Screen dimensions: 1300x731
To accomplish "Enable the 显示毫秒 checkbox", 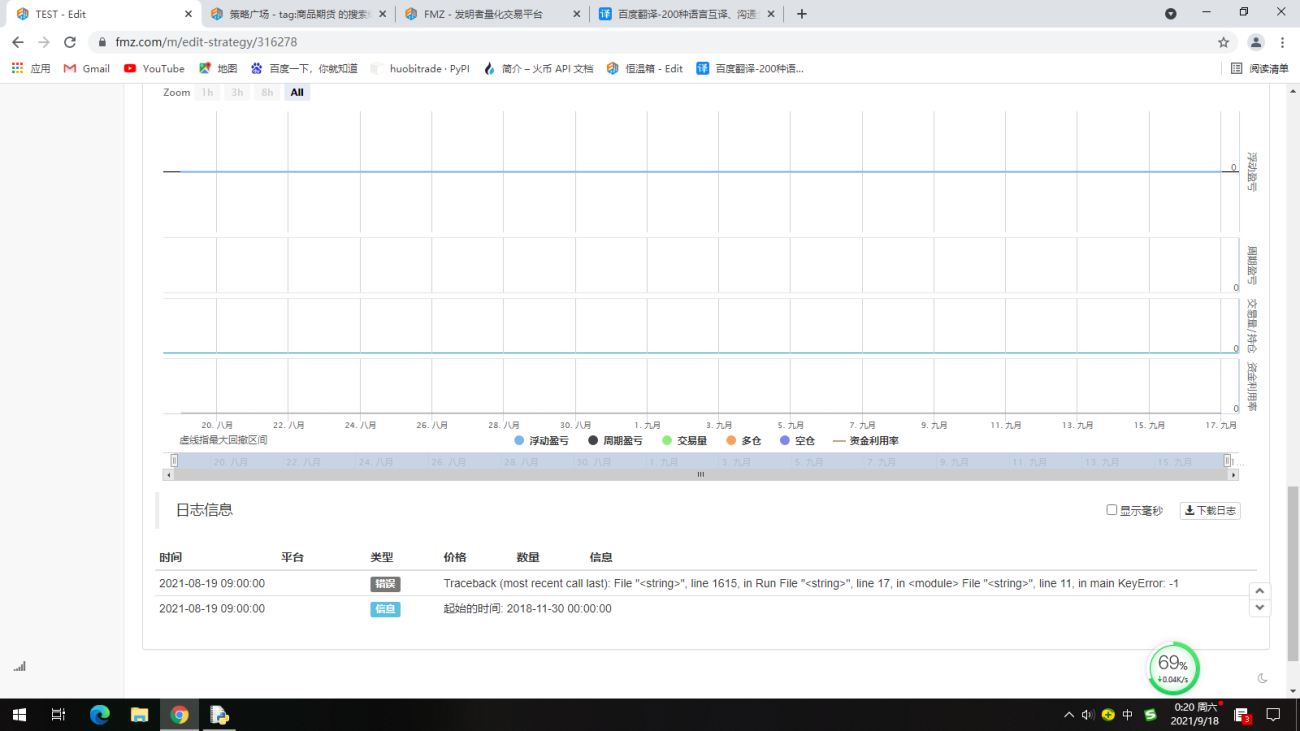I will (1111, 510).
